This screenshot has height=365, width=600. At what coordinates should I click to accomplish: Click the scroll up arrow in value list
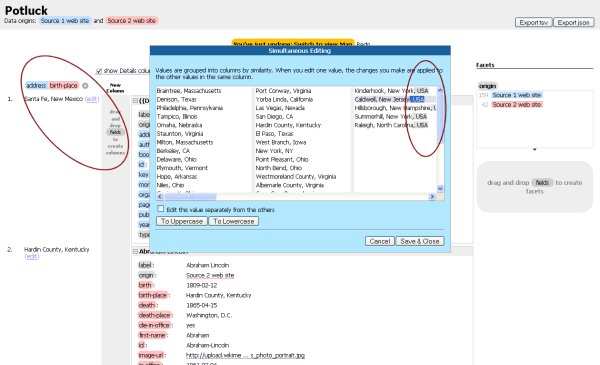click(440, 90)
